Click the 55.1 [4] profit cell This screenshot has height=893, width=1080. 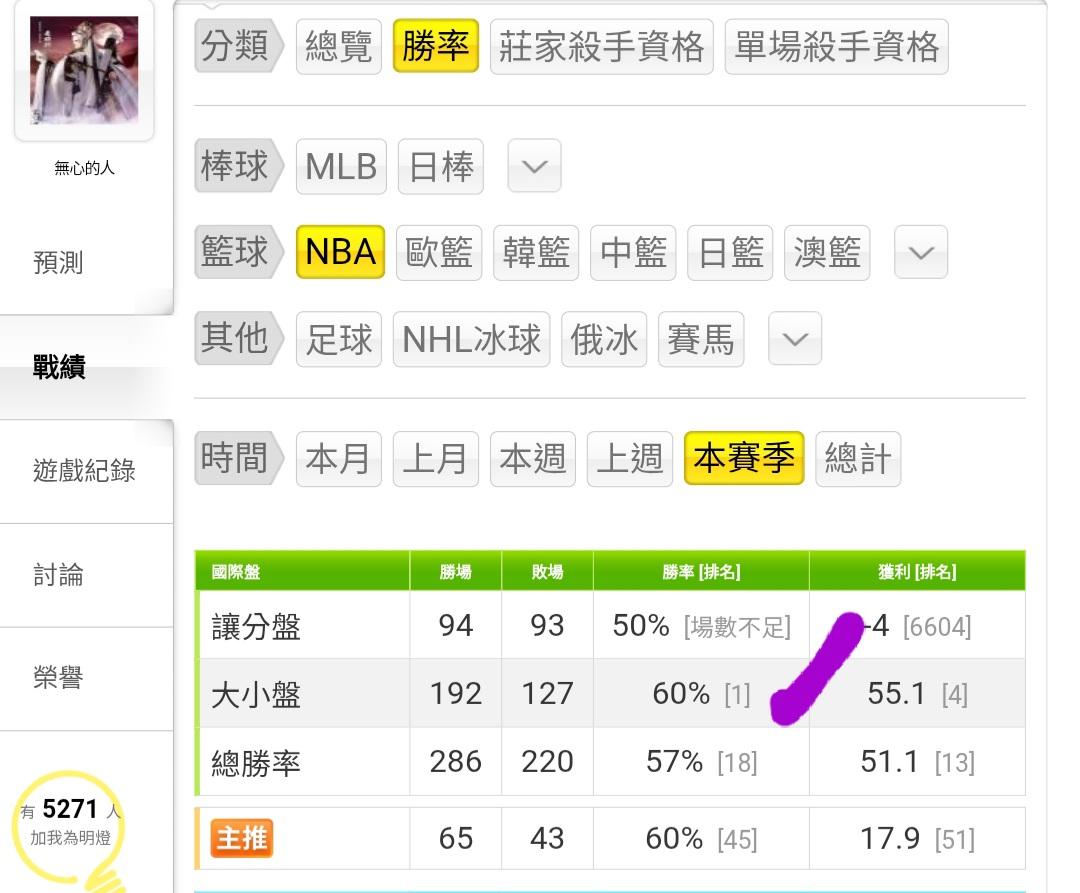917,693
